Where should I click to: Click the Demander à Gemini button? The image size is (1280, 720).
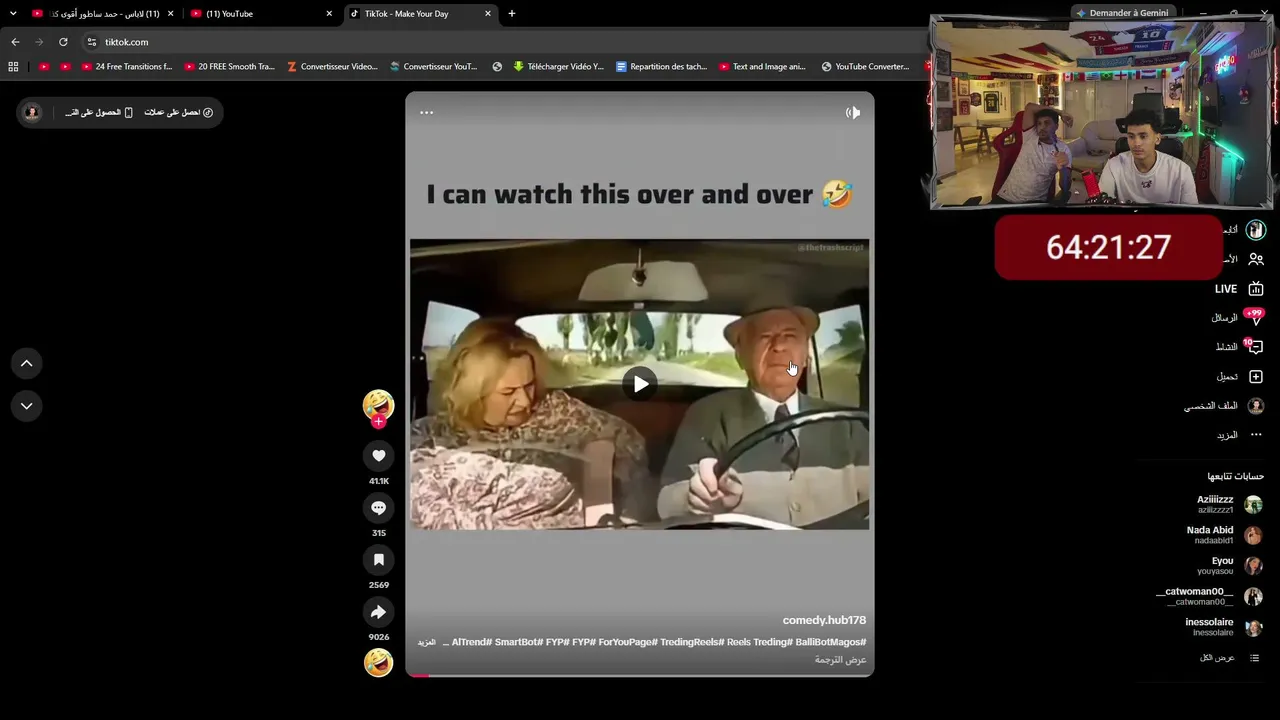coord(1122,13)
